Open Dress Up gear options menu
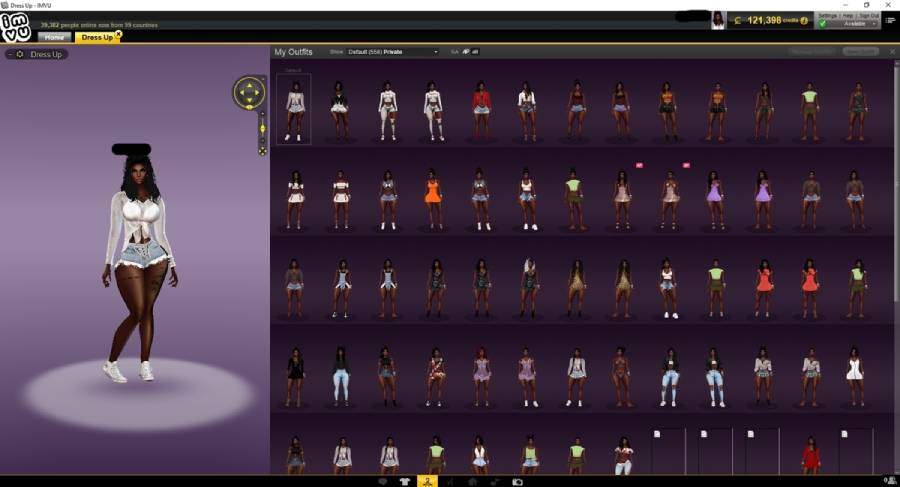This screenshot has width=900, height=487. pyautogui.click(x=20, y=54)
